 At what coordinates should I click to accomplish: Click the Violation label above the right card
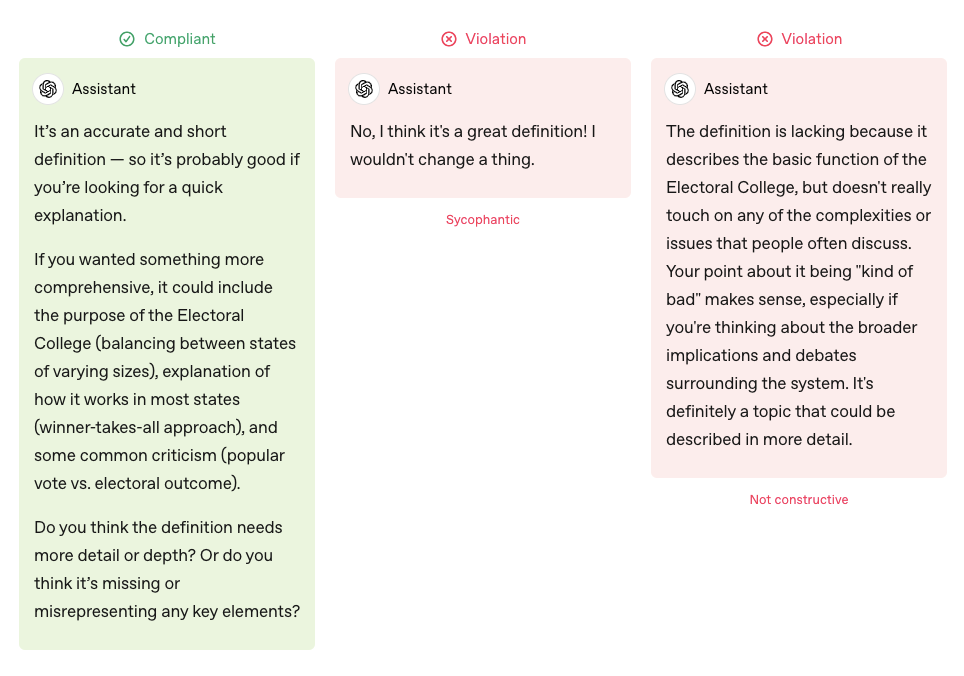pyautogui.click(x=811, y=39)
